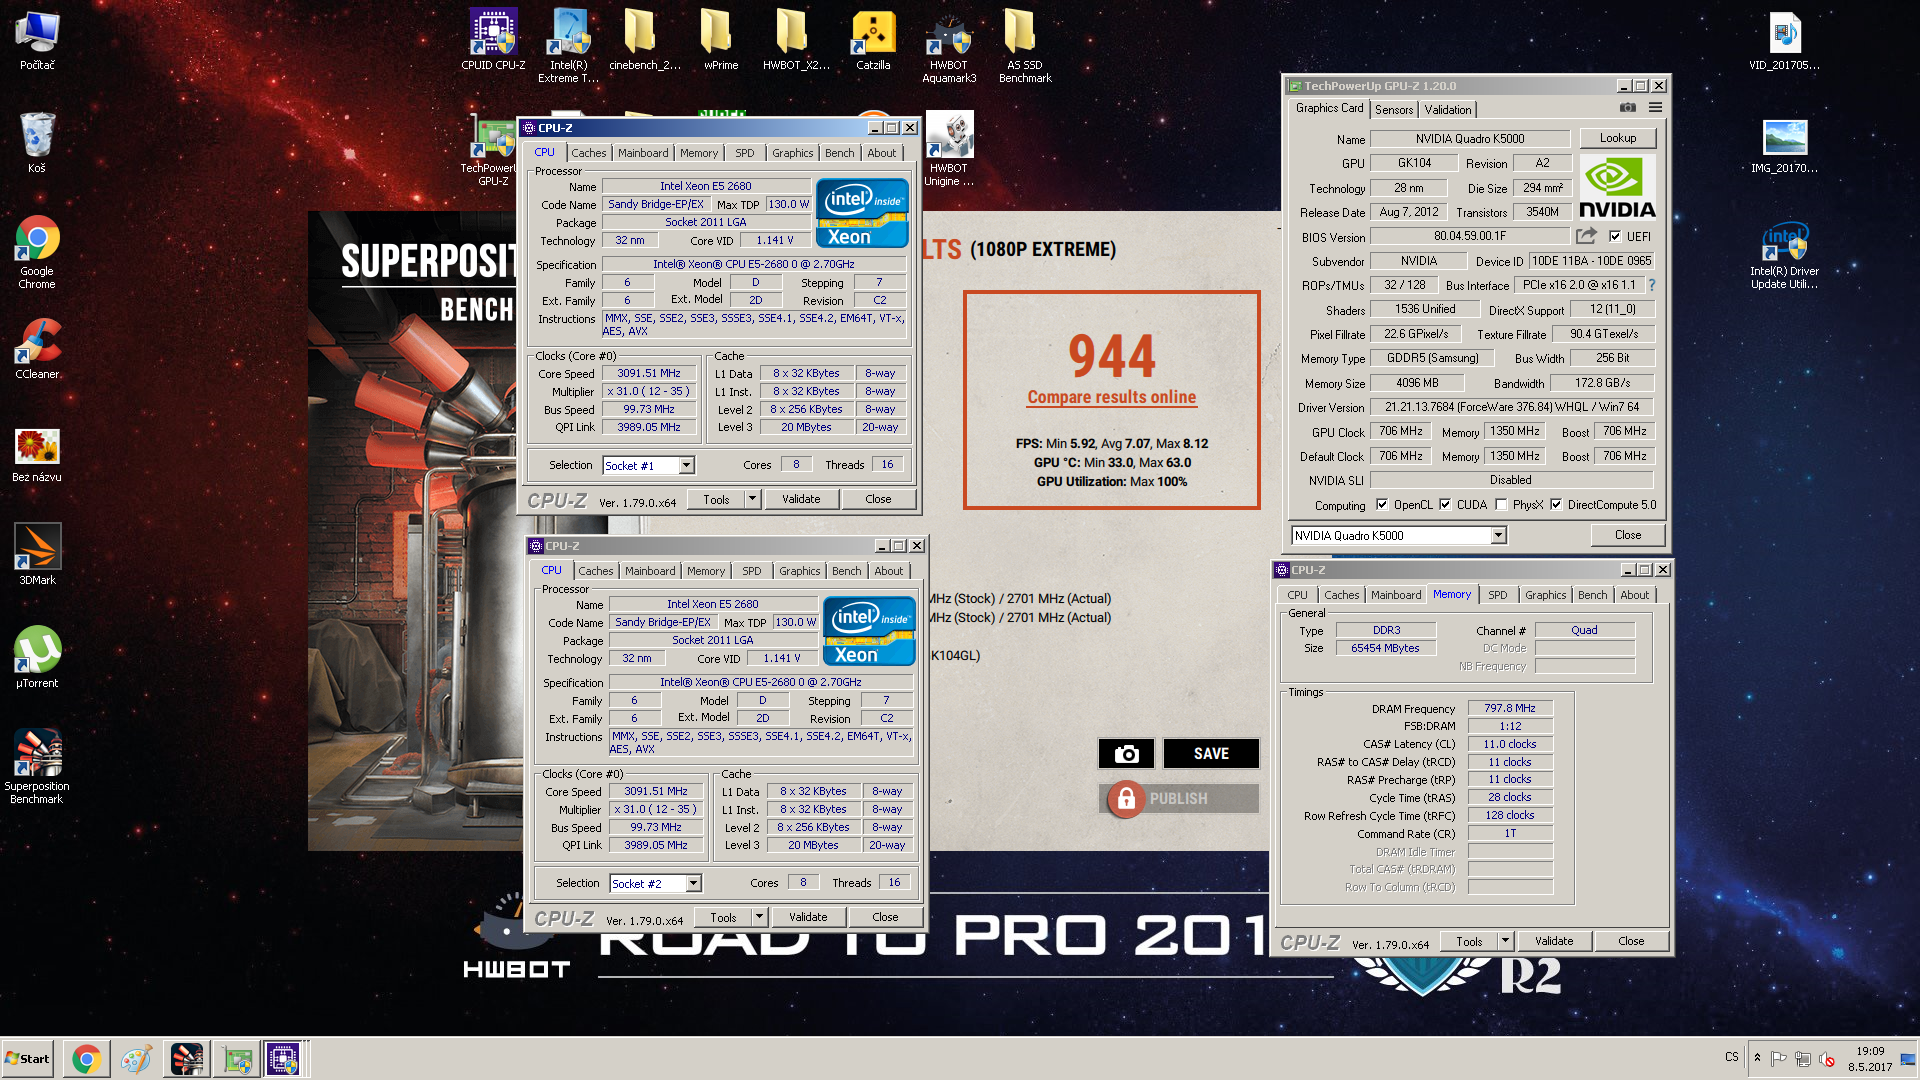Click the DRAM Frequency value 797.8 MHz
The image size is (1920, 1080).
point(1510,708)
